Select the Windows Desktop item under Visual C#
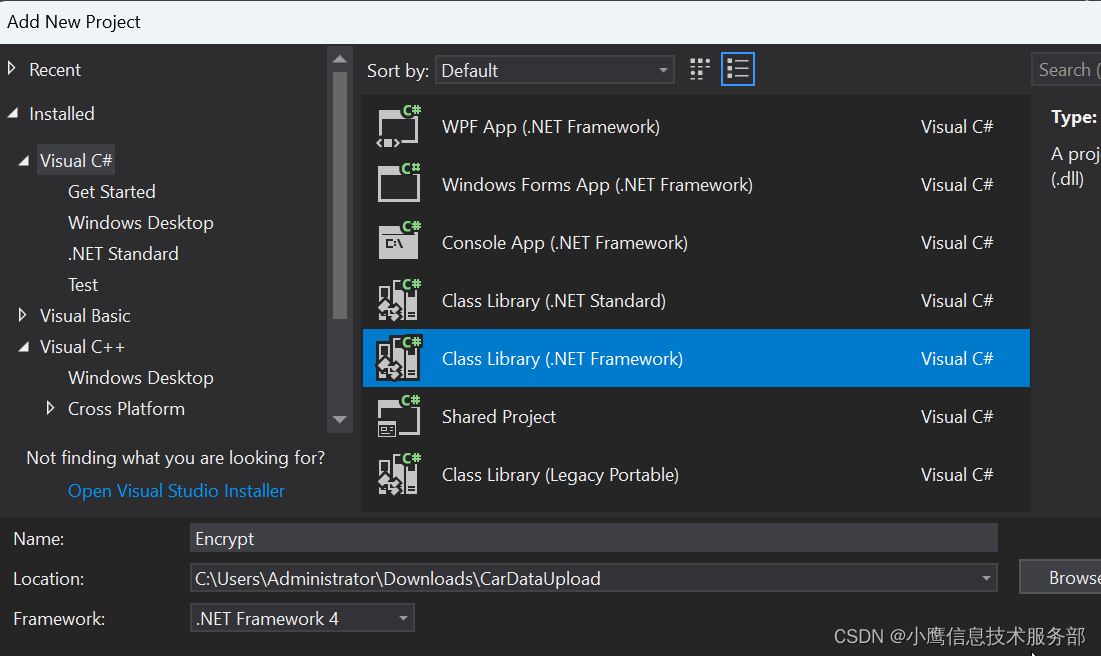 click(x=140, y=222)
